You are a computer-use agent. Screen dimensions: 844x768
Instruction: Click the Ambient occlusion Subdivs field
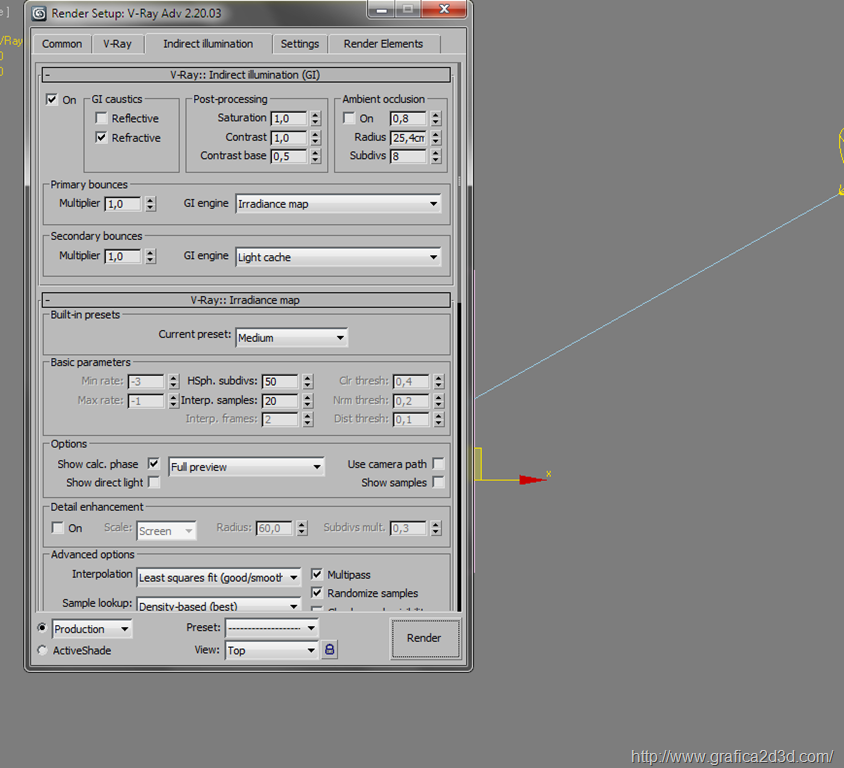coord(408,157)
